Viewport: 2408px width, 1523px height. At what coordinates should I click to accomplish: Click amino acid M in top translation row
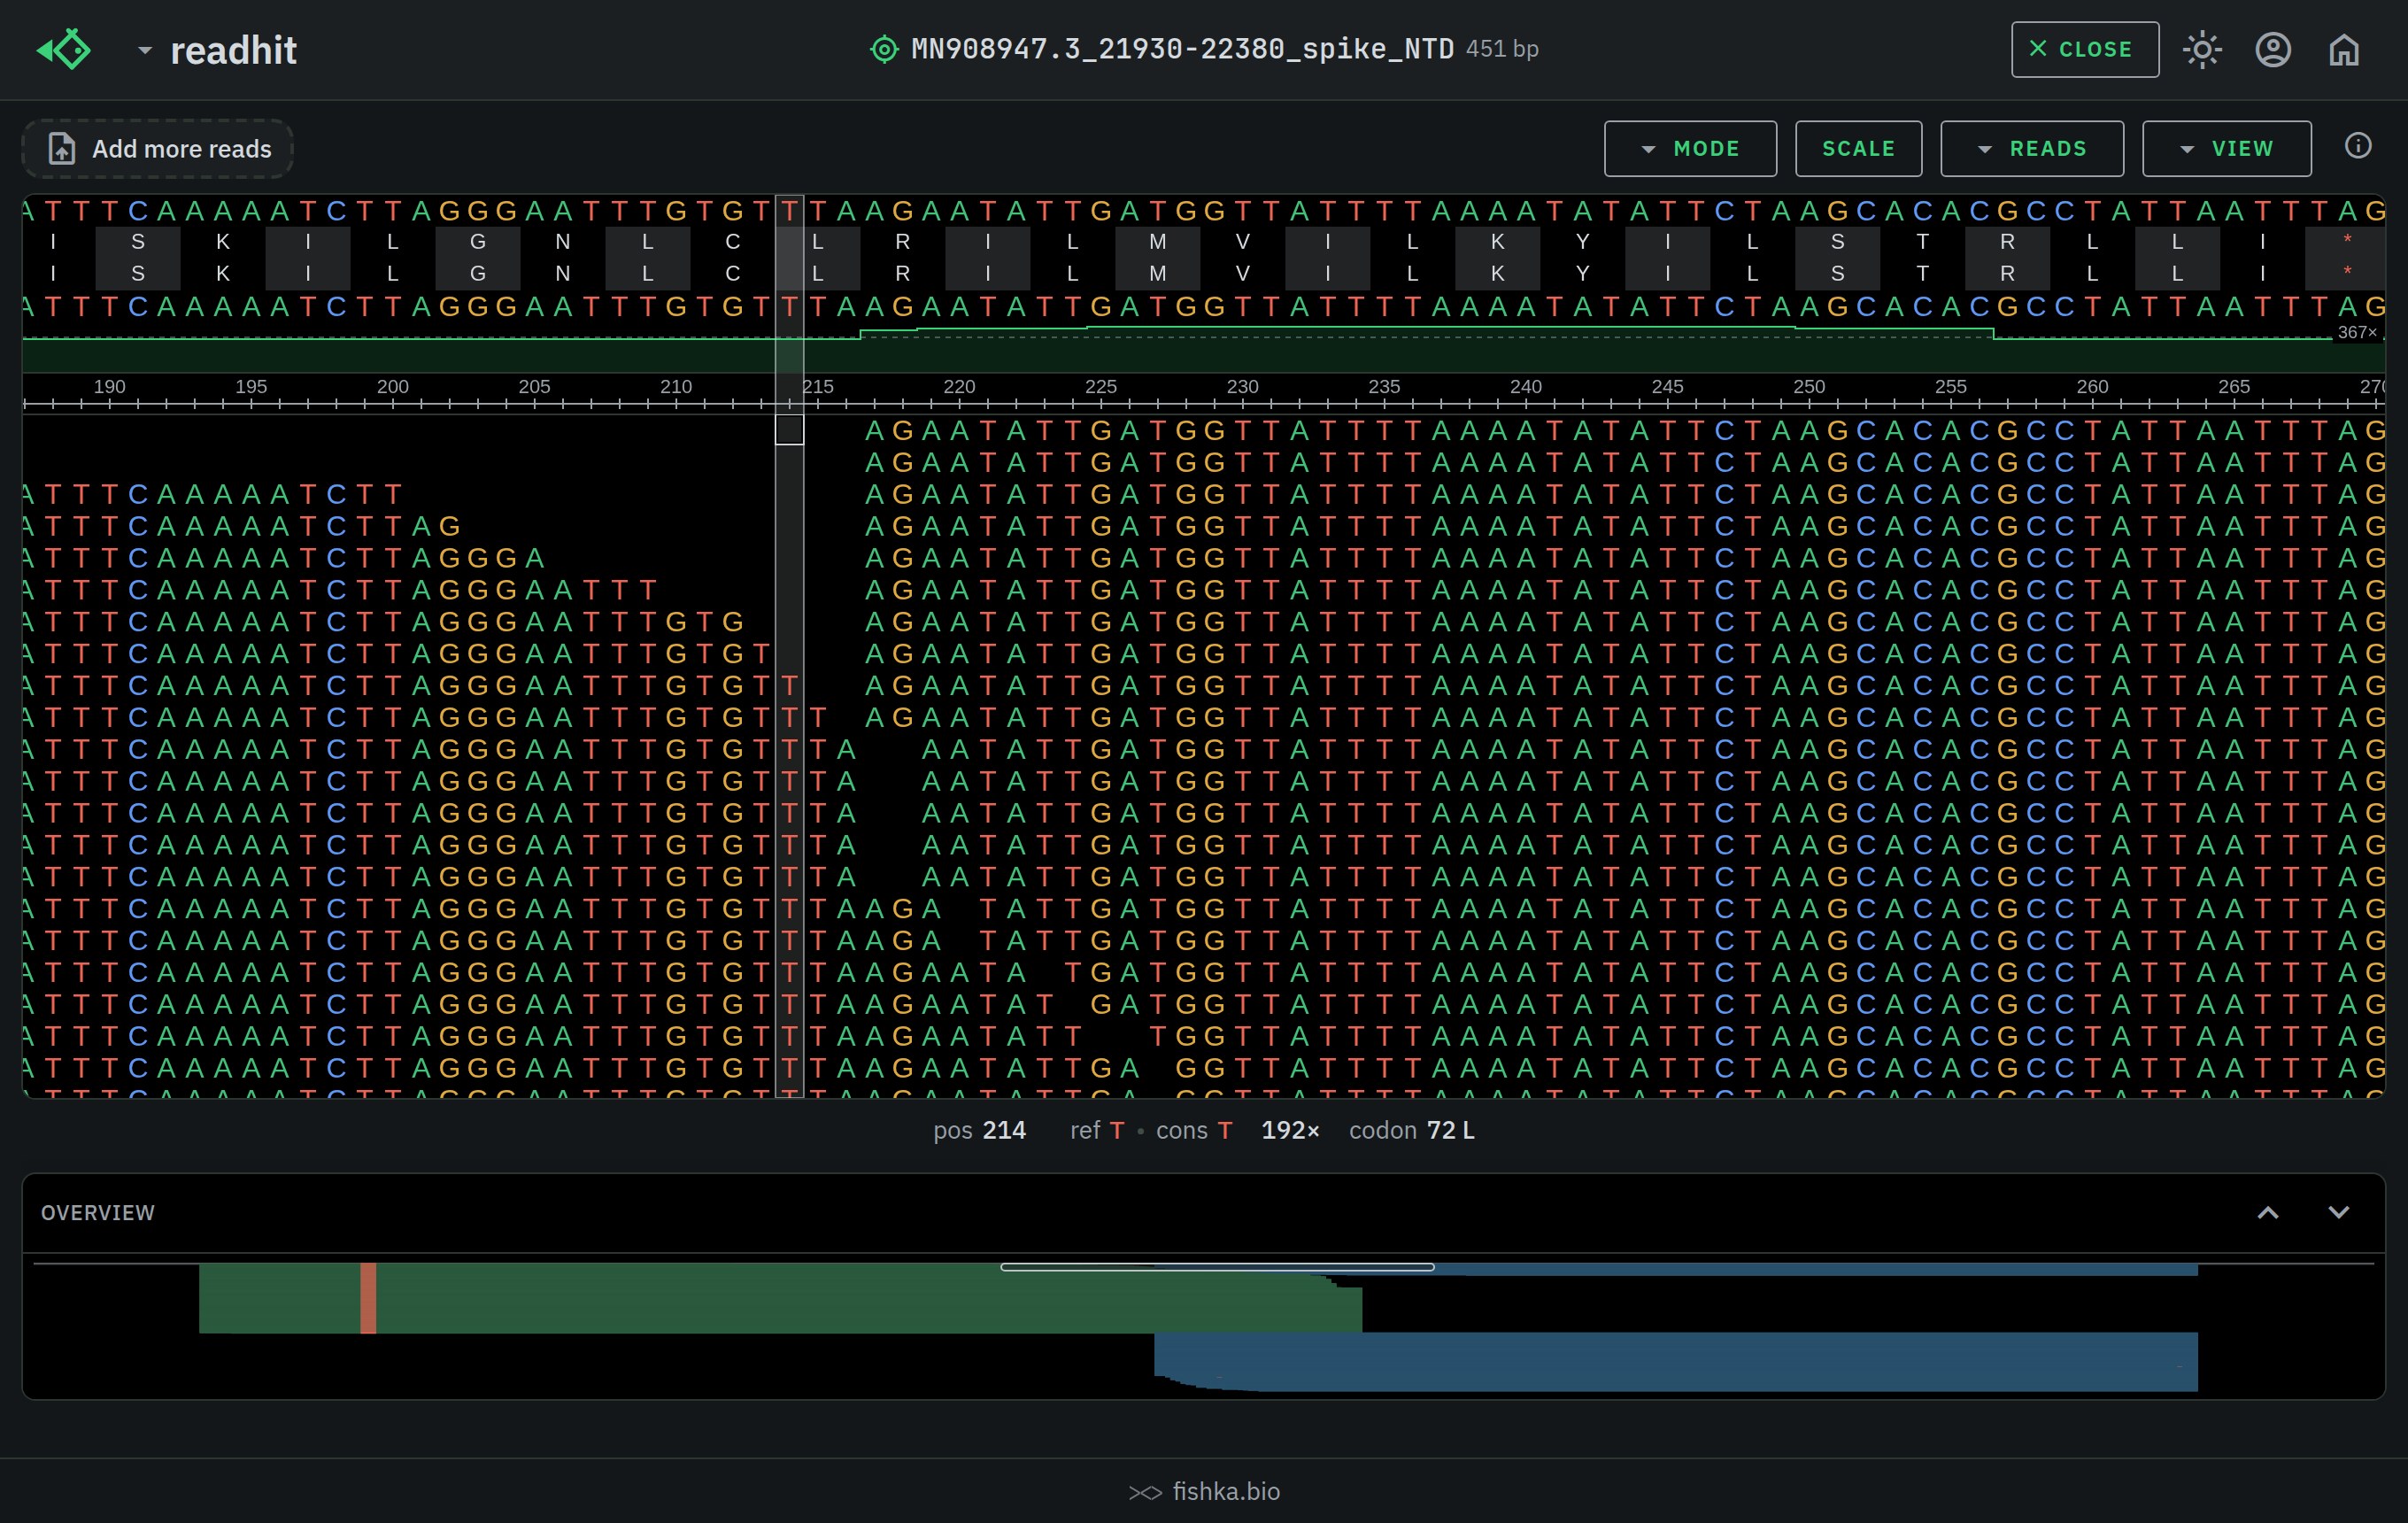coord(1157,242)
